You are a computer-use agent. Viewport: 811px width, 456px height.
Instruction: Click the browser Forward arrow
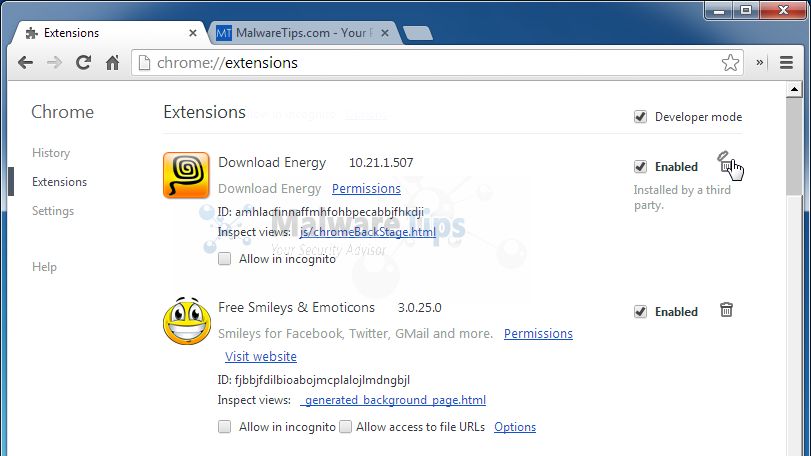click(54, 63)
